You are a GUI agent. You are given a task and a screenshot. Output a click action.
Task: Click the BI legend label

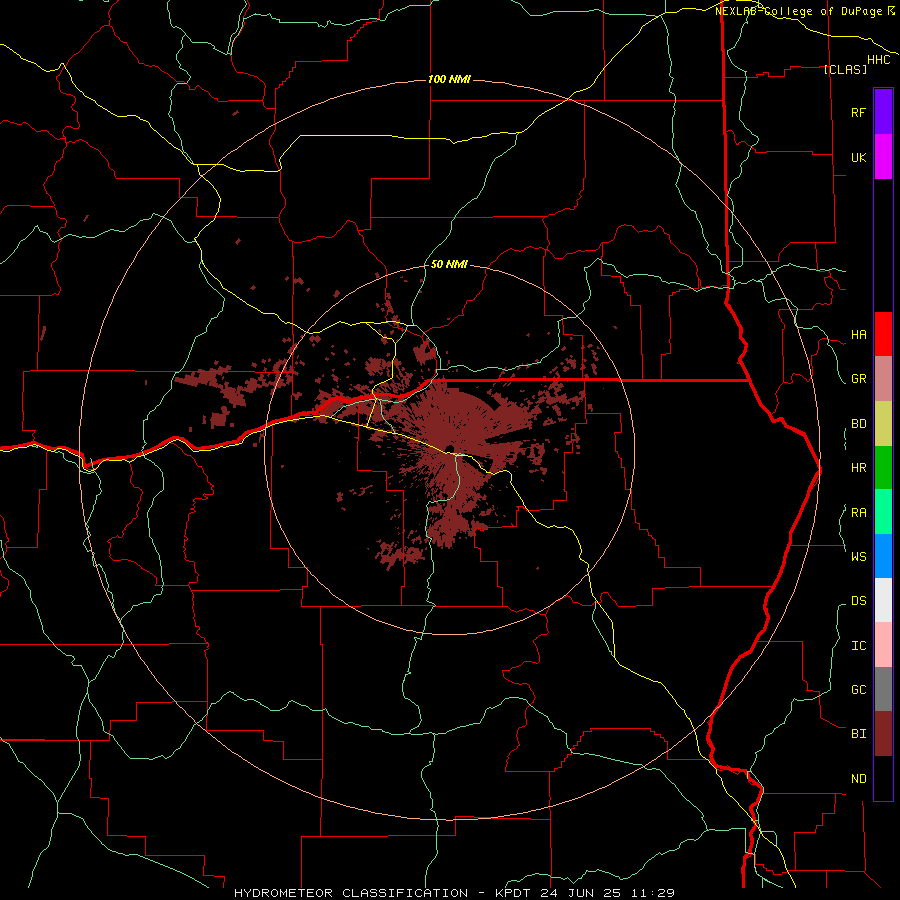click(x=858, y=734)
